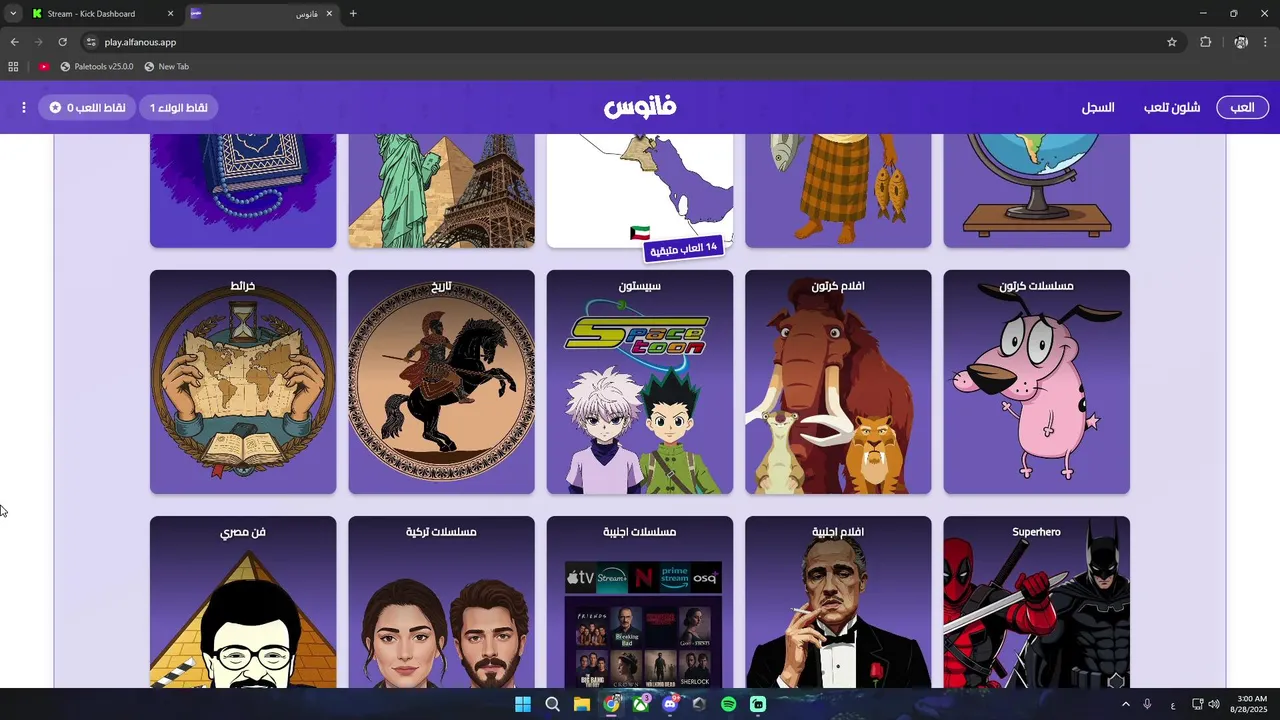Close the فانوس browser tab
Screen dimensions: 1280x720
(x=329, y=14)
